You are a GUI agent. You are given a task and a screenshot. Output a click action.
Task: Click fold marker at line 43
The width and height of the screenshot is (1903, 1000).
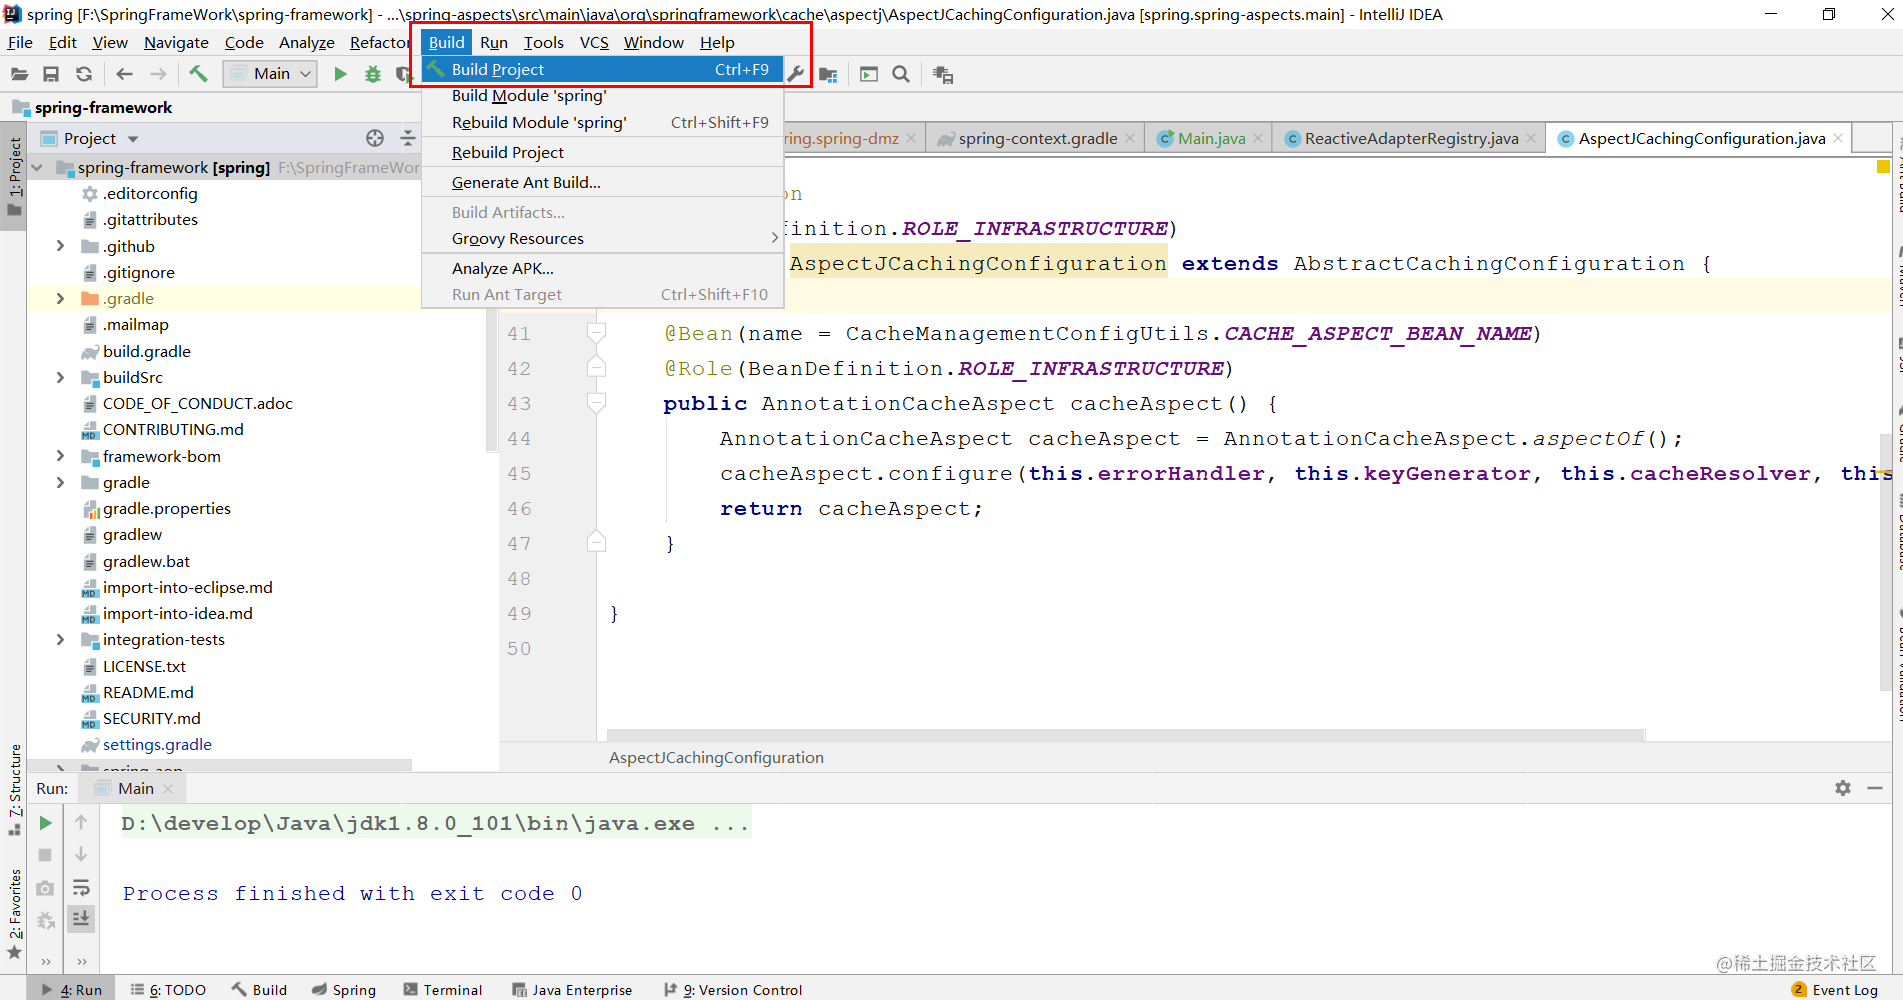(x=596, y=403)
